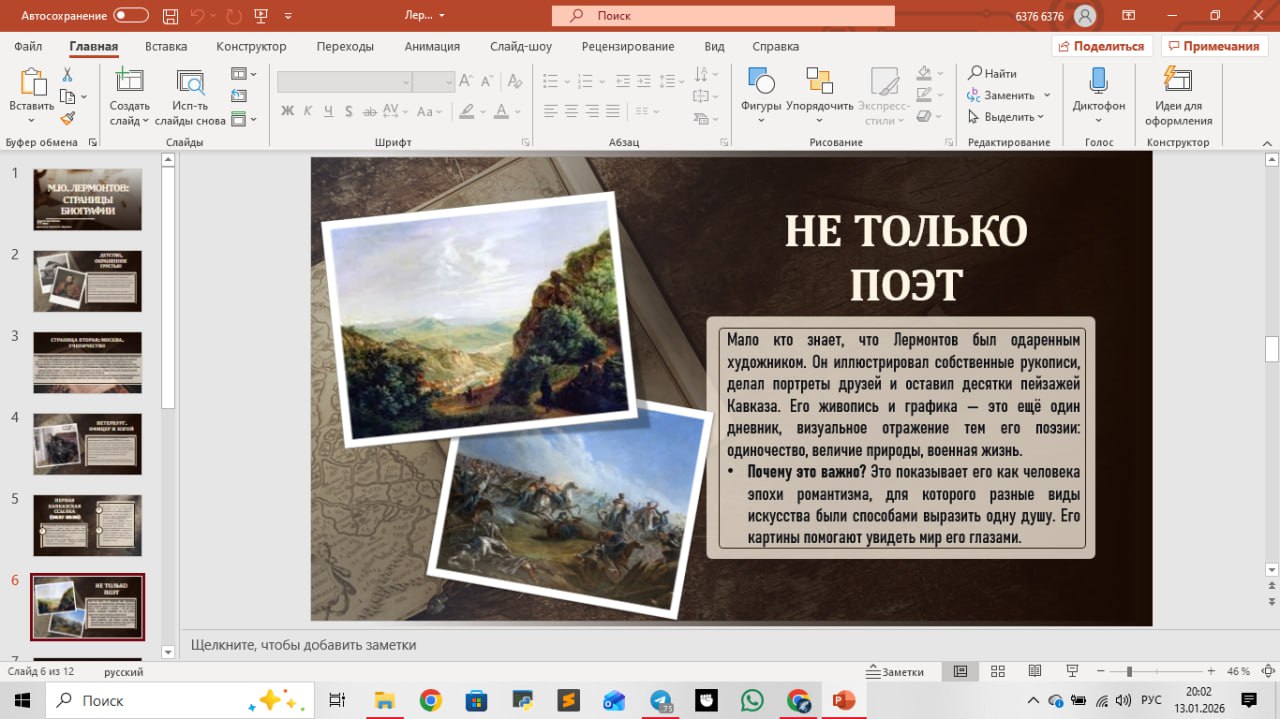Image resolution: width=1280 pixels, height=719 pixels.
Task: Click the Dictate (Диктофон) microphone icon
Action: click(x=1098, y=82)
